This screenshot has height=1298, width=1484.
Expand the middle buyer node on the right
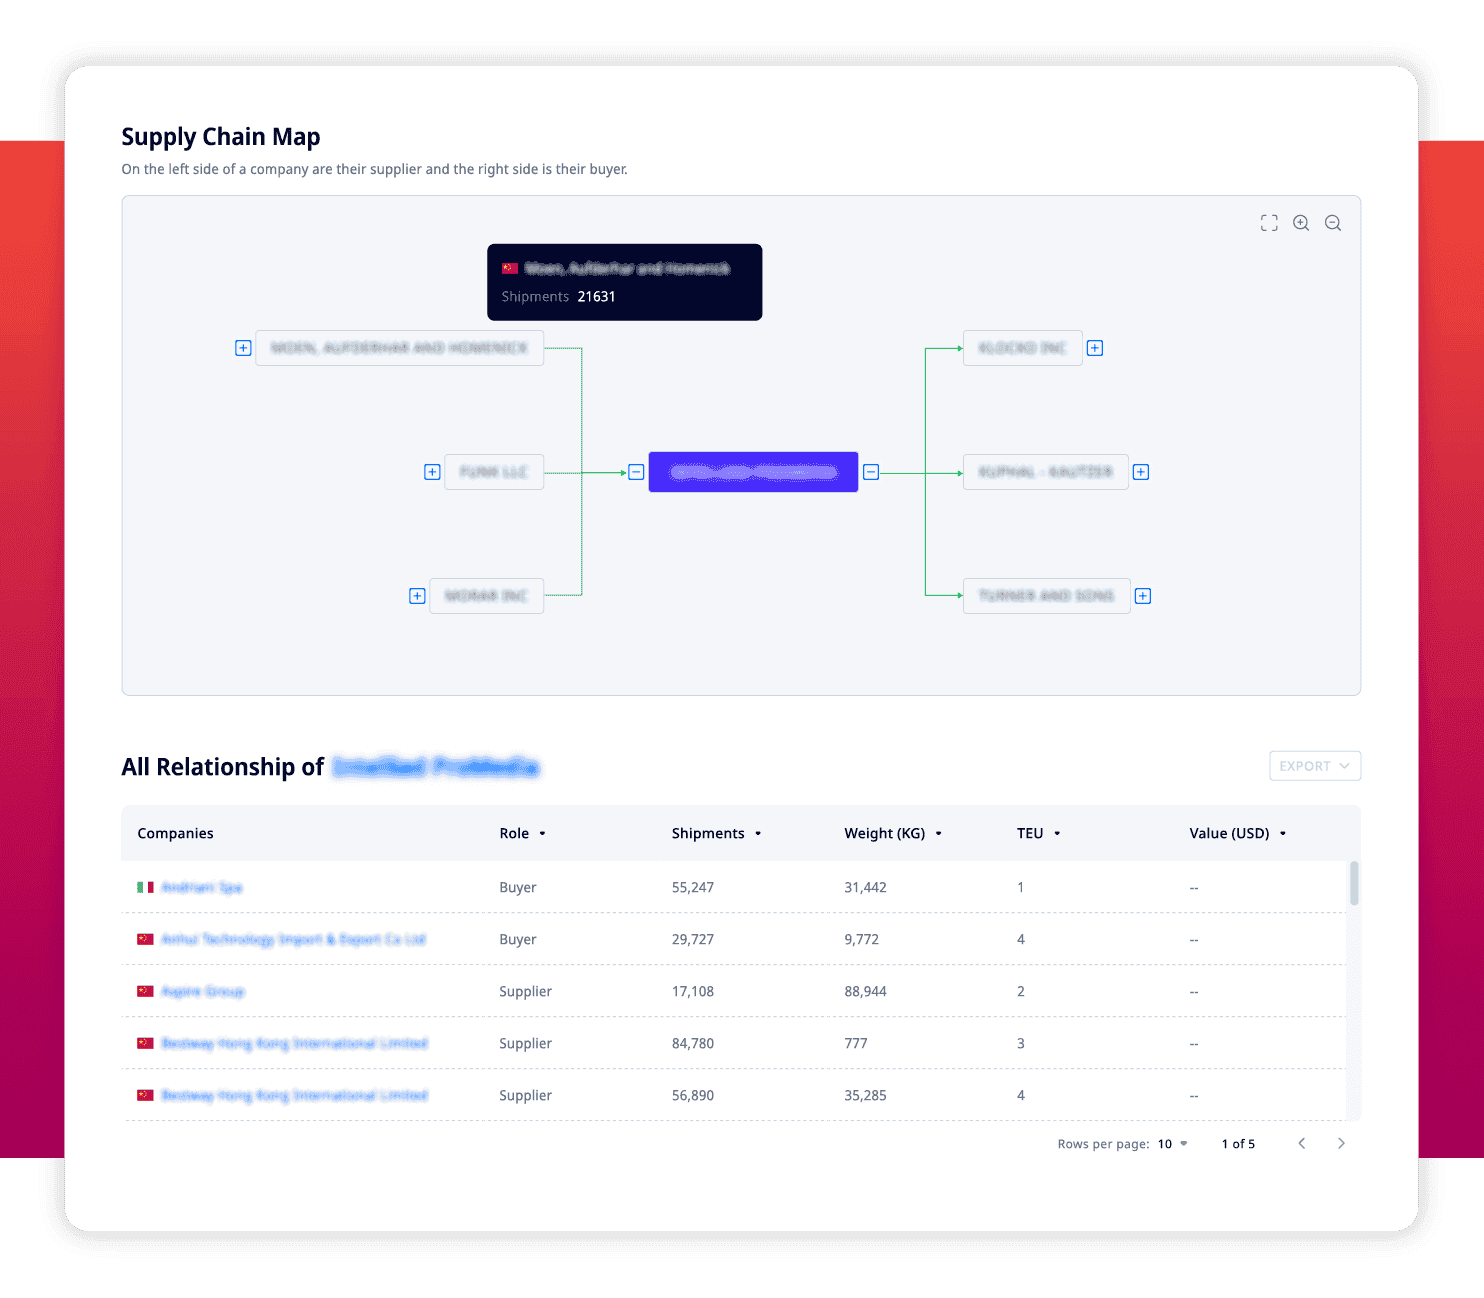click(1141, 472)
